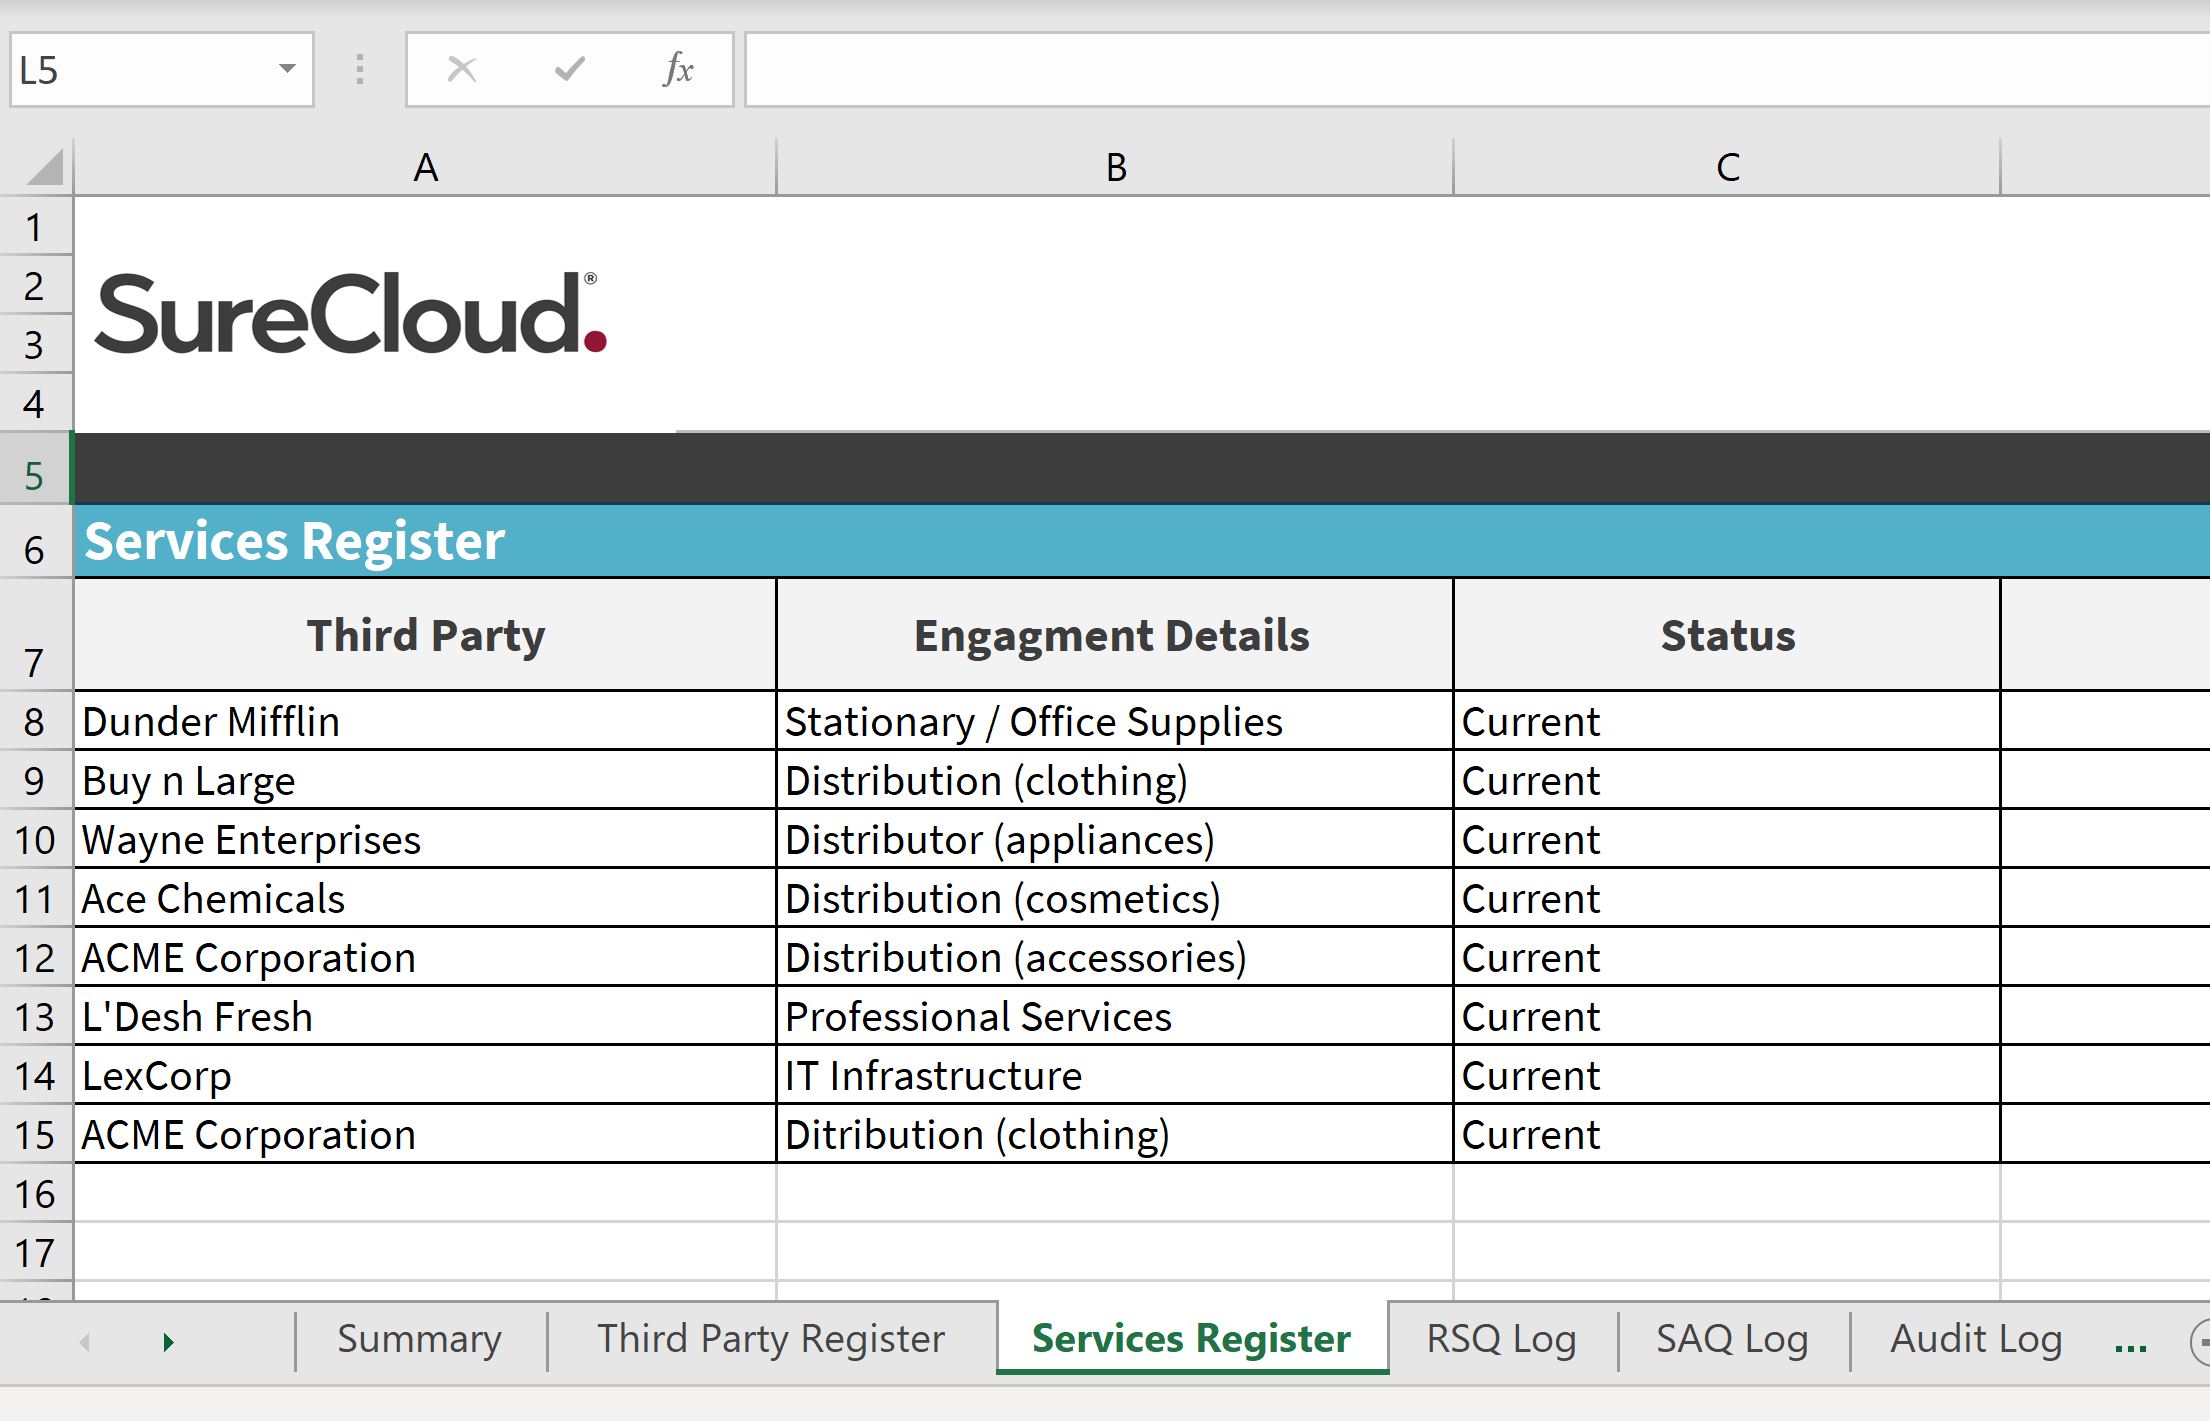Click the Buy n Large cell

(x=425, y=780)
